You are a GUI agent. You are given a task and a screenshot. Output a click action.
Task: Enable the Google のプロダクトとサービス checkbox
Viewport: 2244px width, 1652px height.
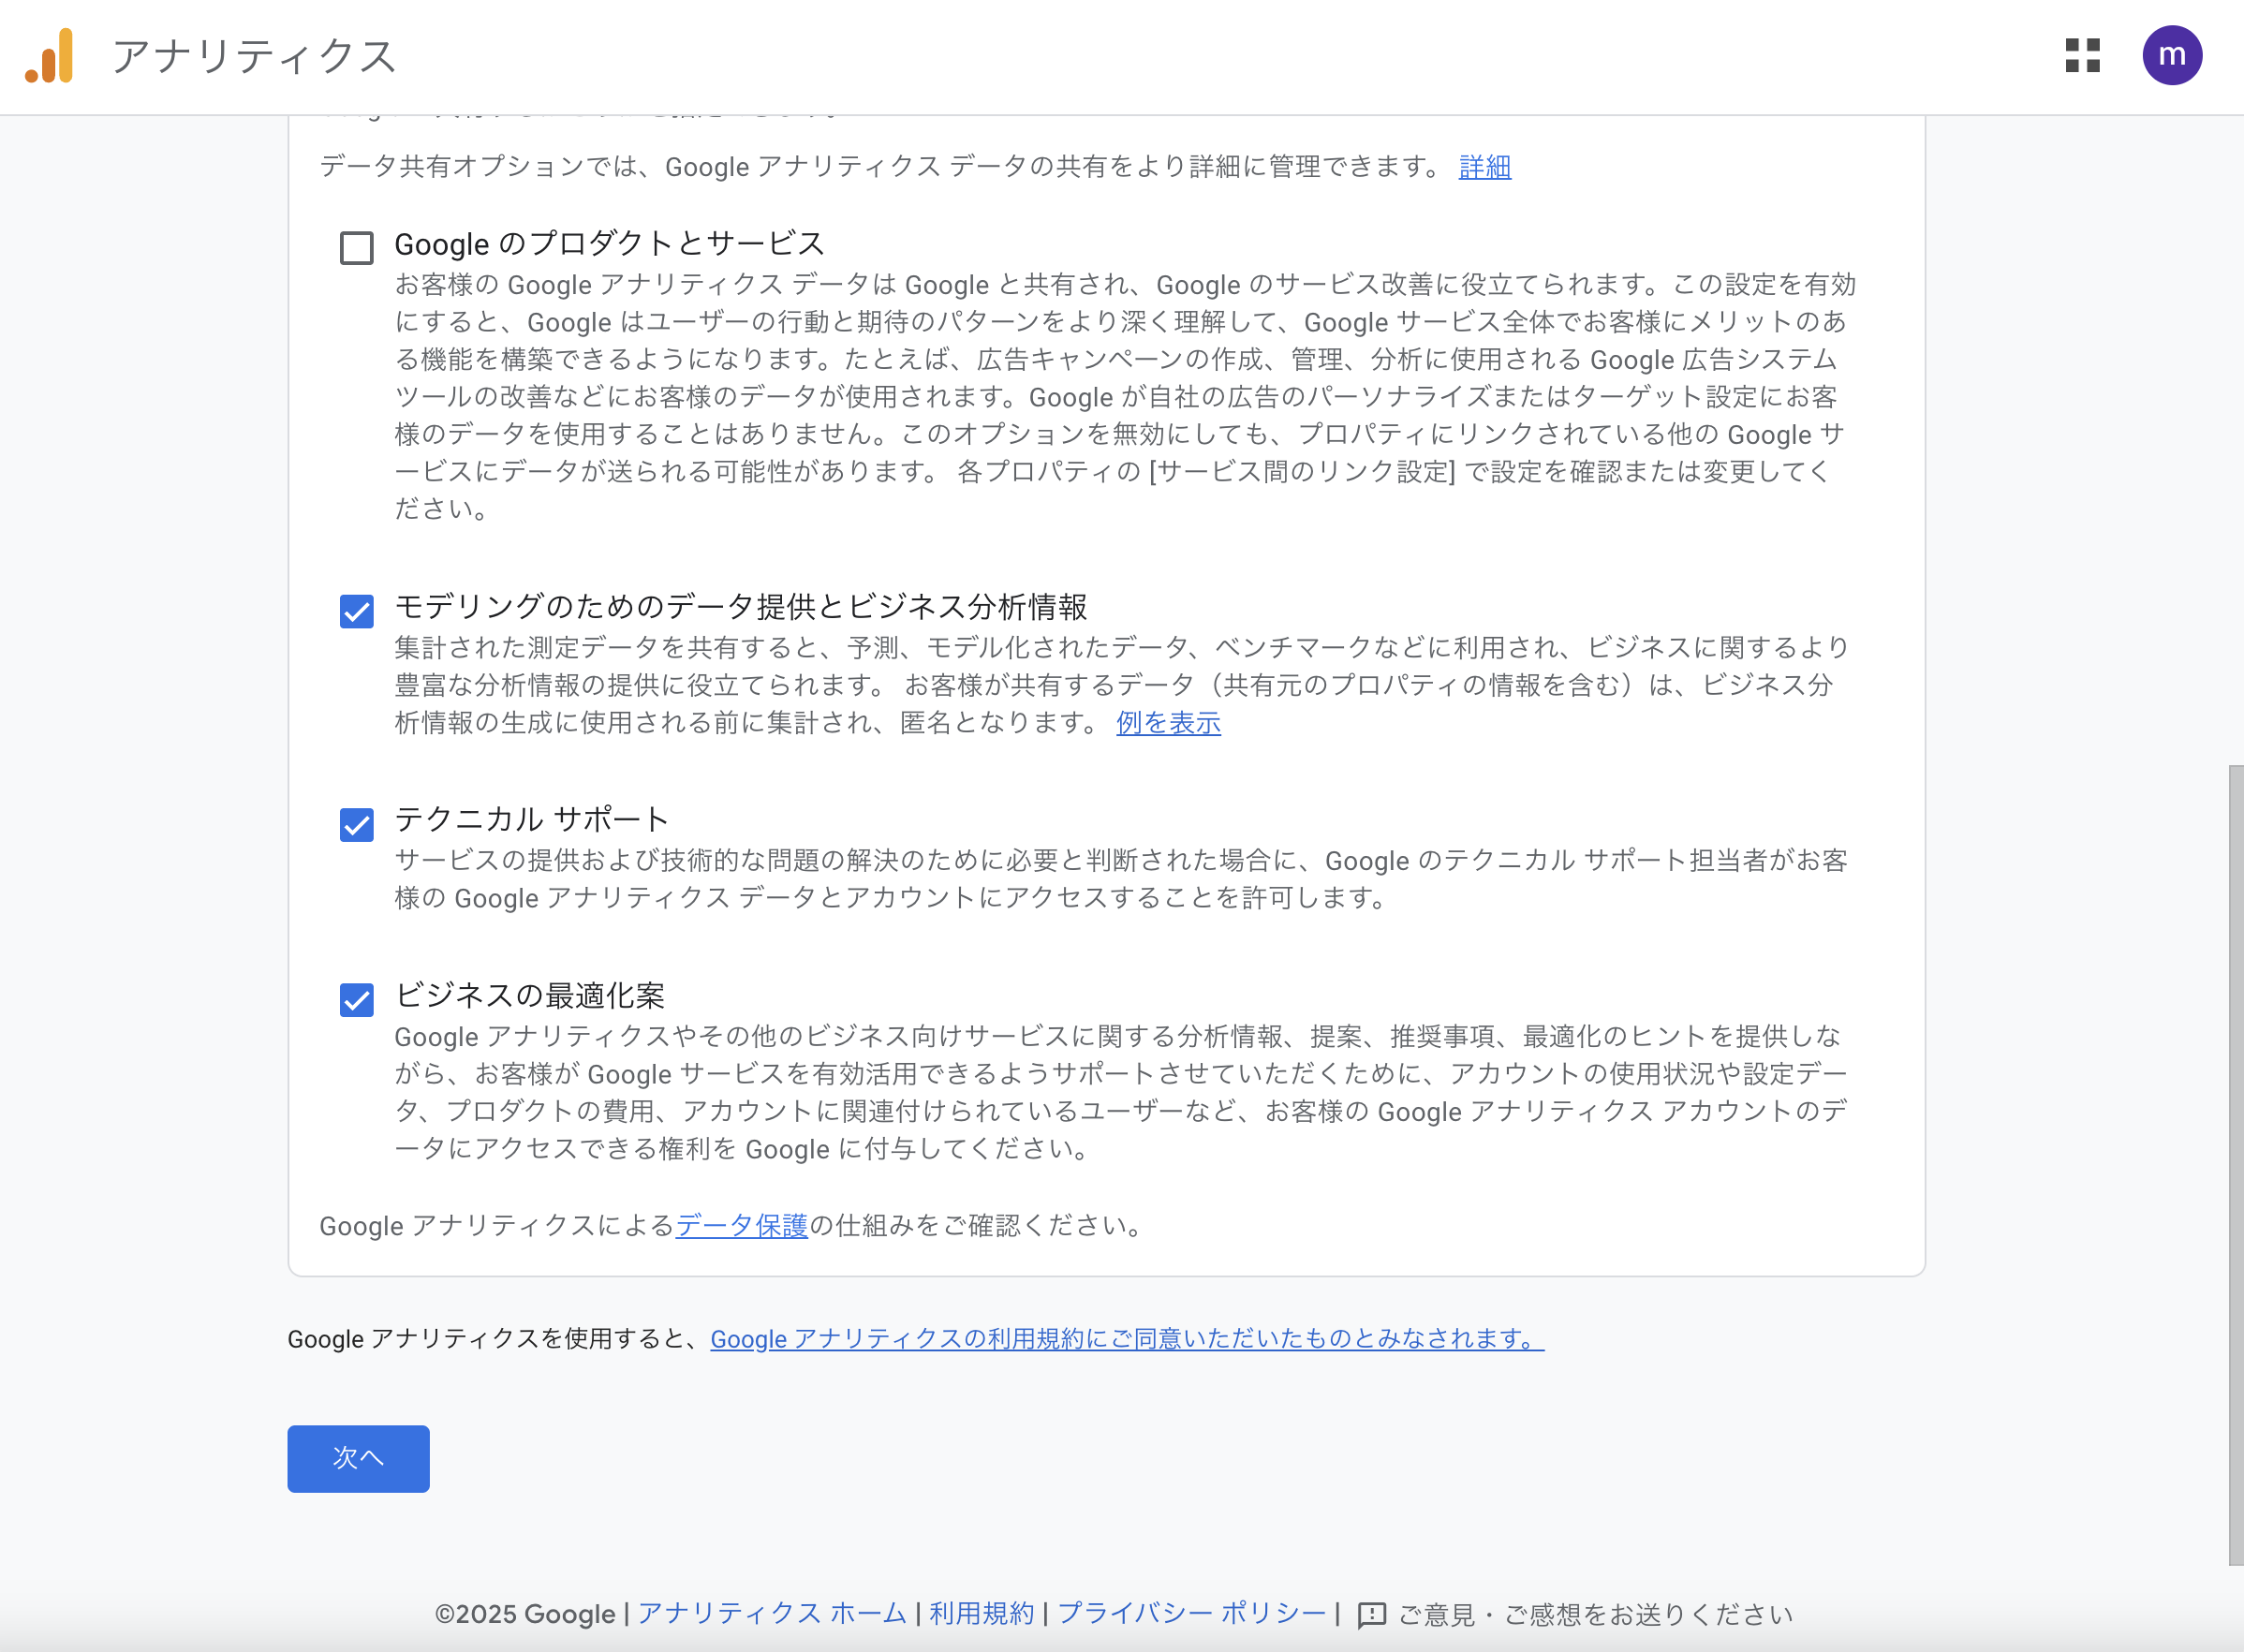(x=357, y=248)
